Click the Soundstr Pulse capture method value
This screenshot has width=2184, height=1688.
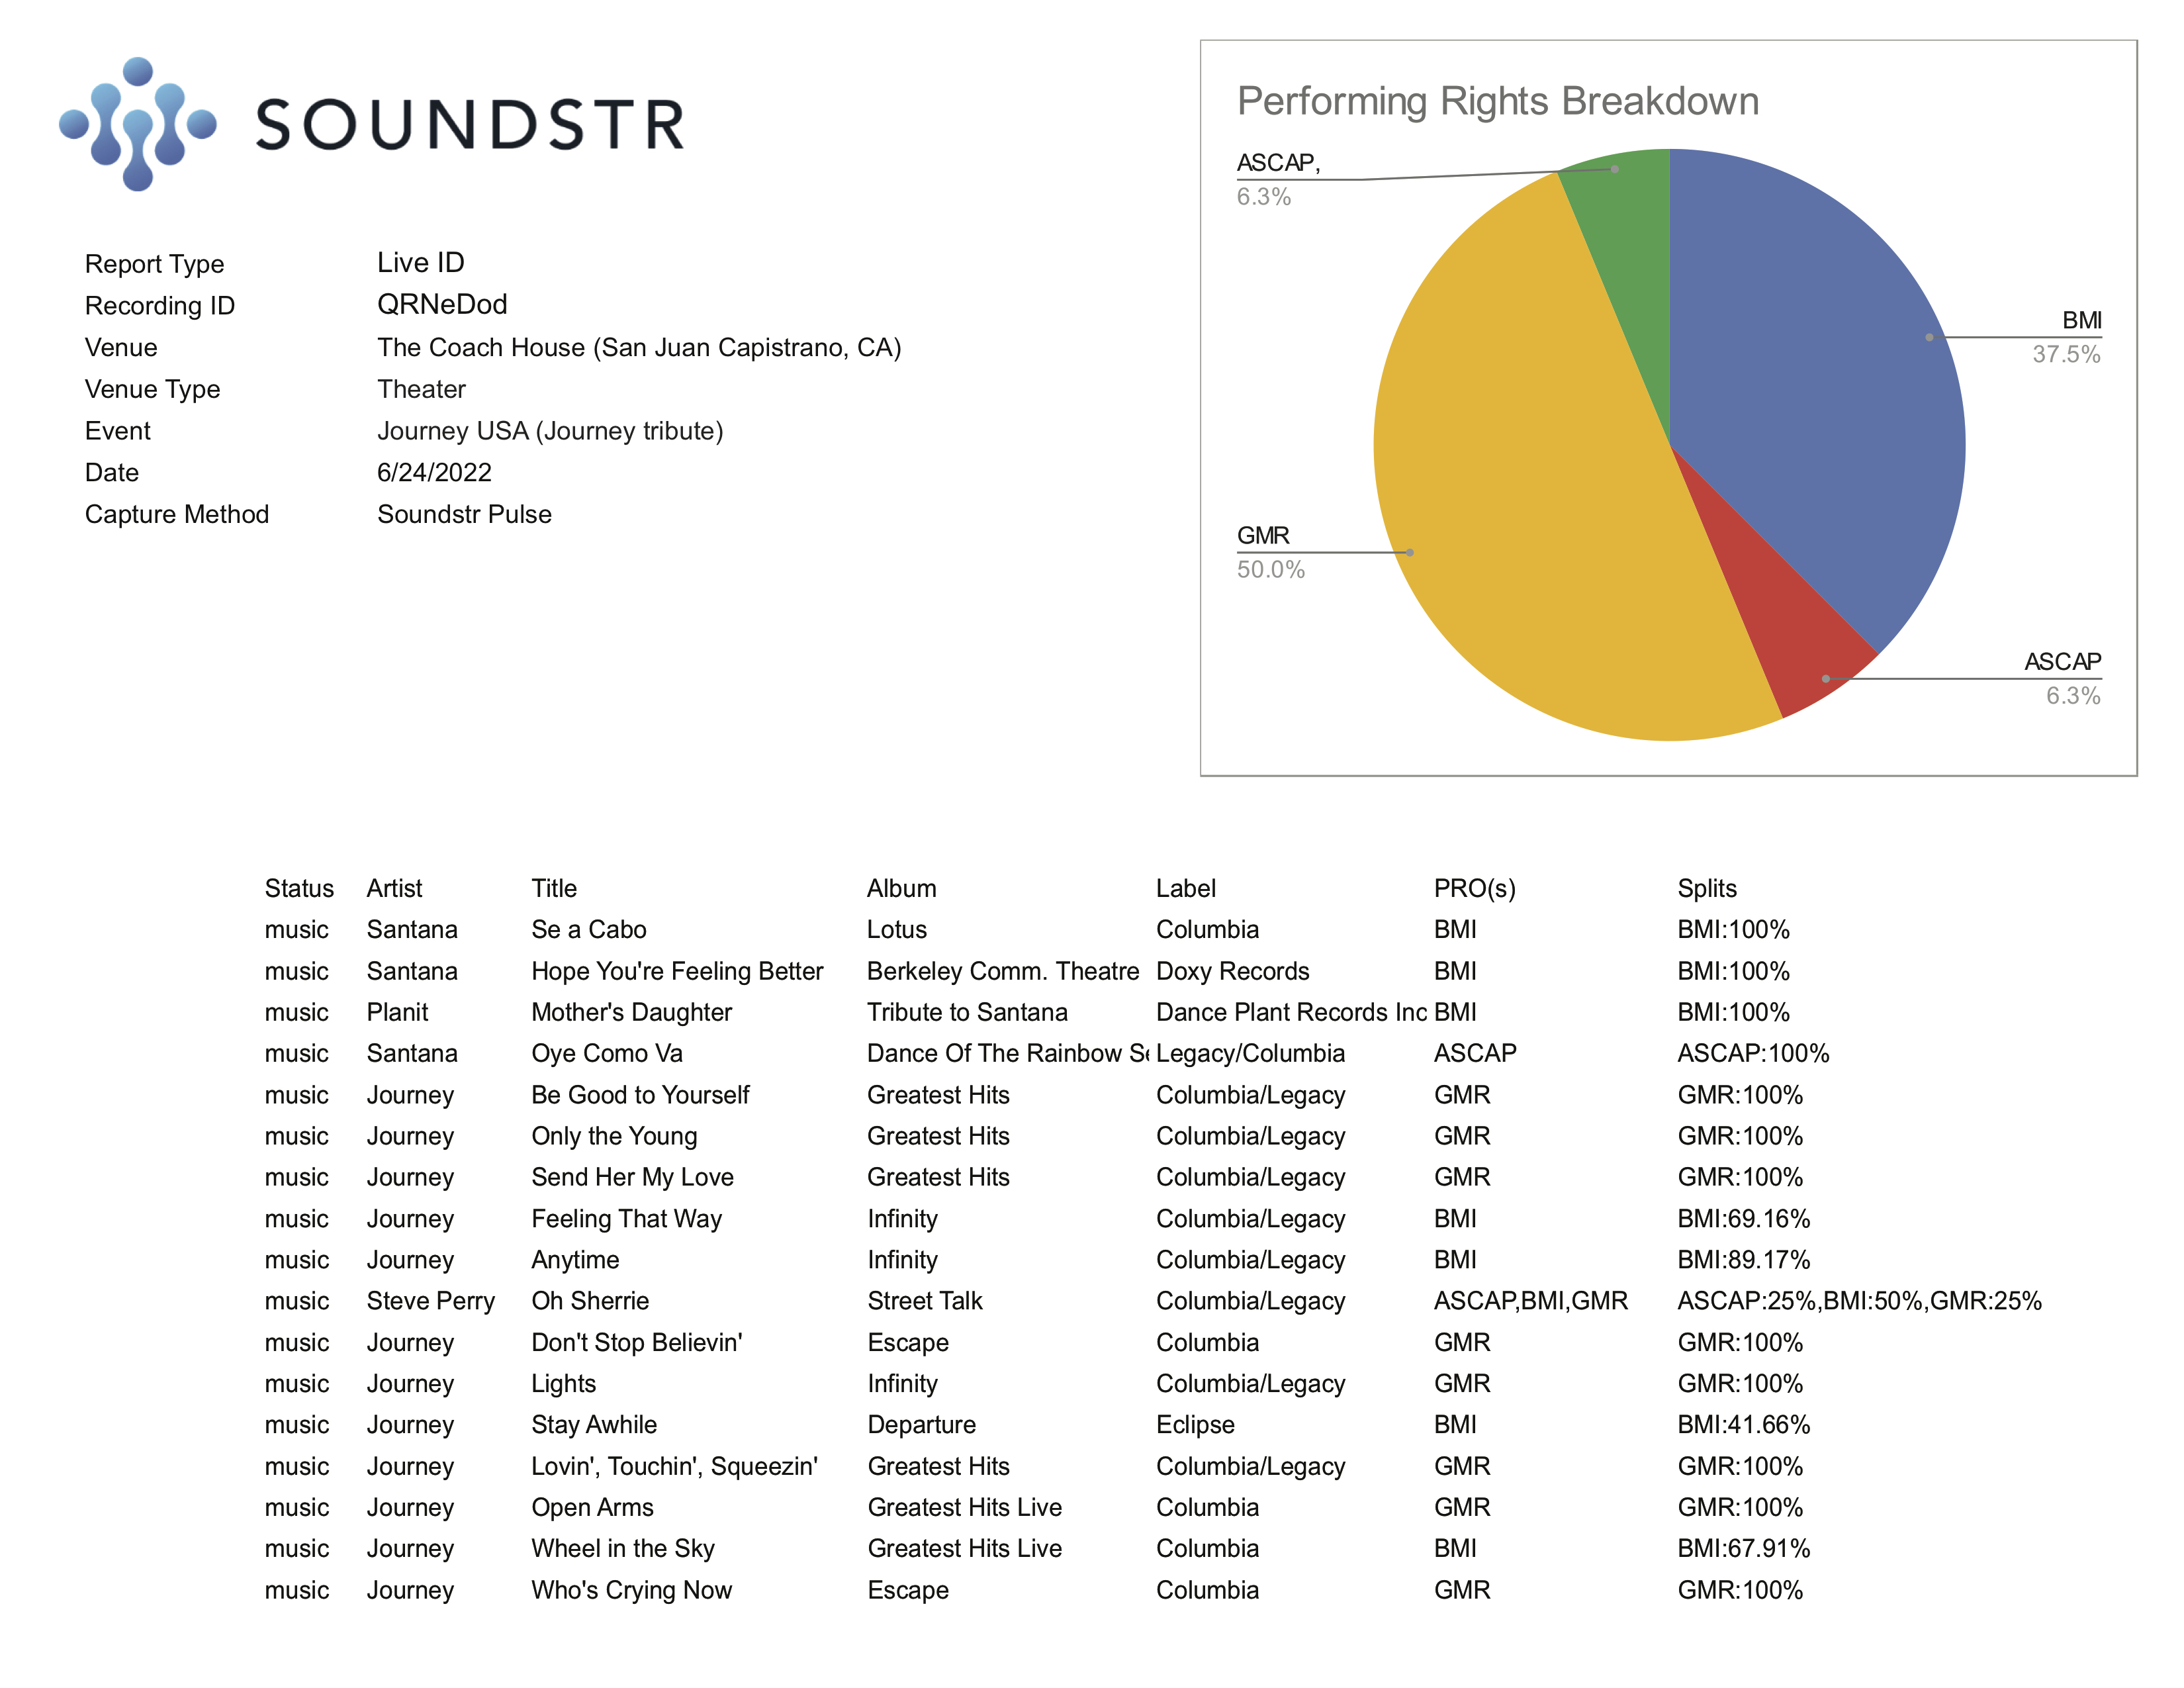click(464, 514)
